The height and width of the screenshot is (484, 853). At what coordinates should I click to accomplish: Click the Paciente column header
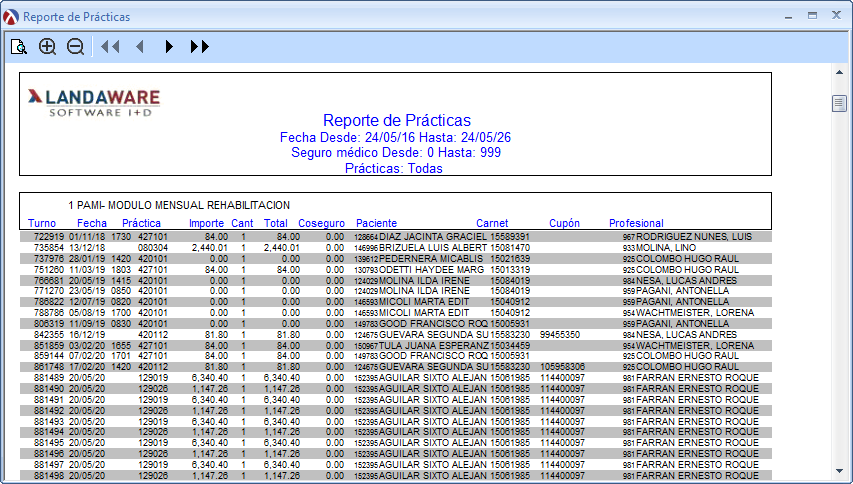coord(376,223)
